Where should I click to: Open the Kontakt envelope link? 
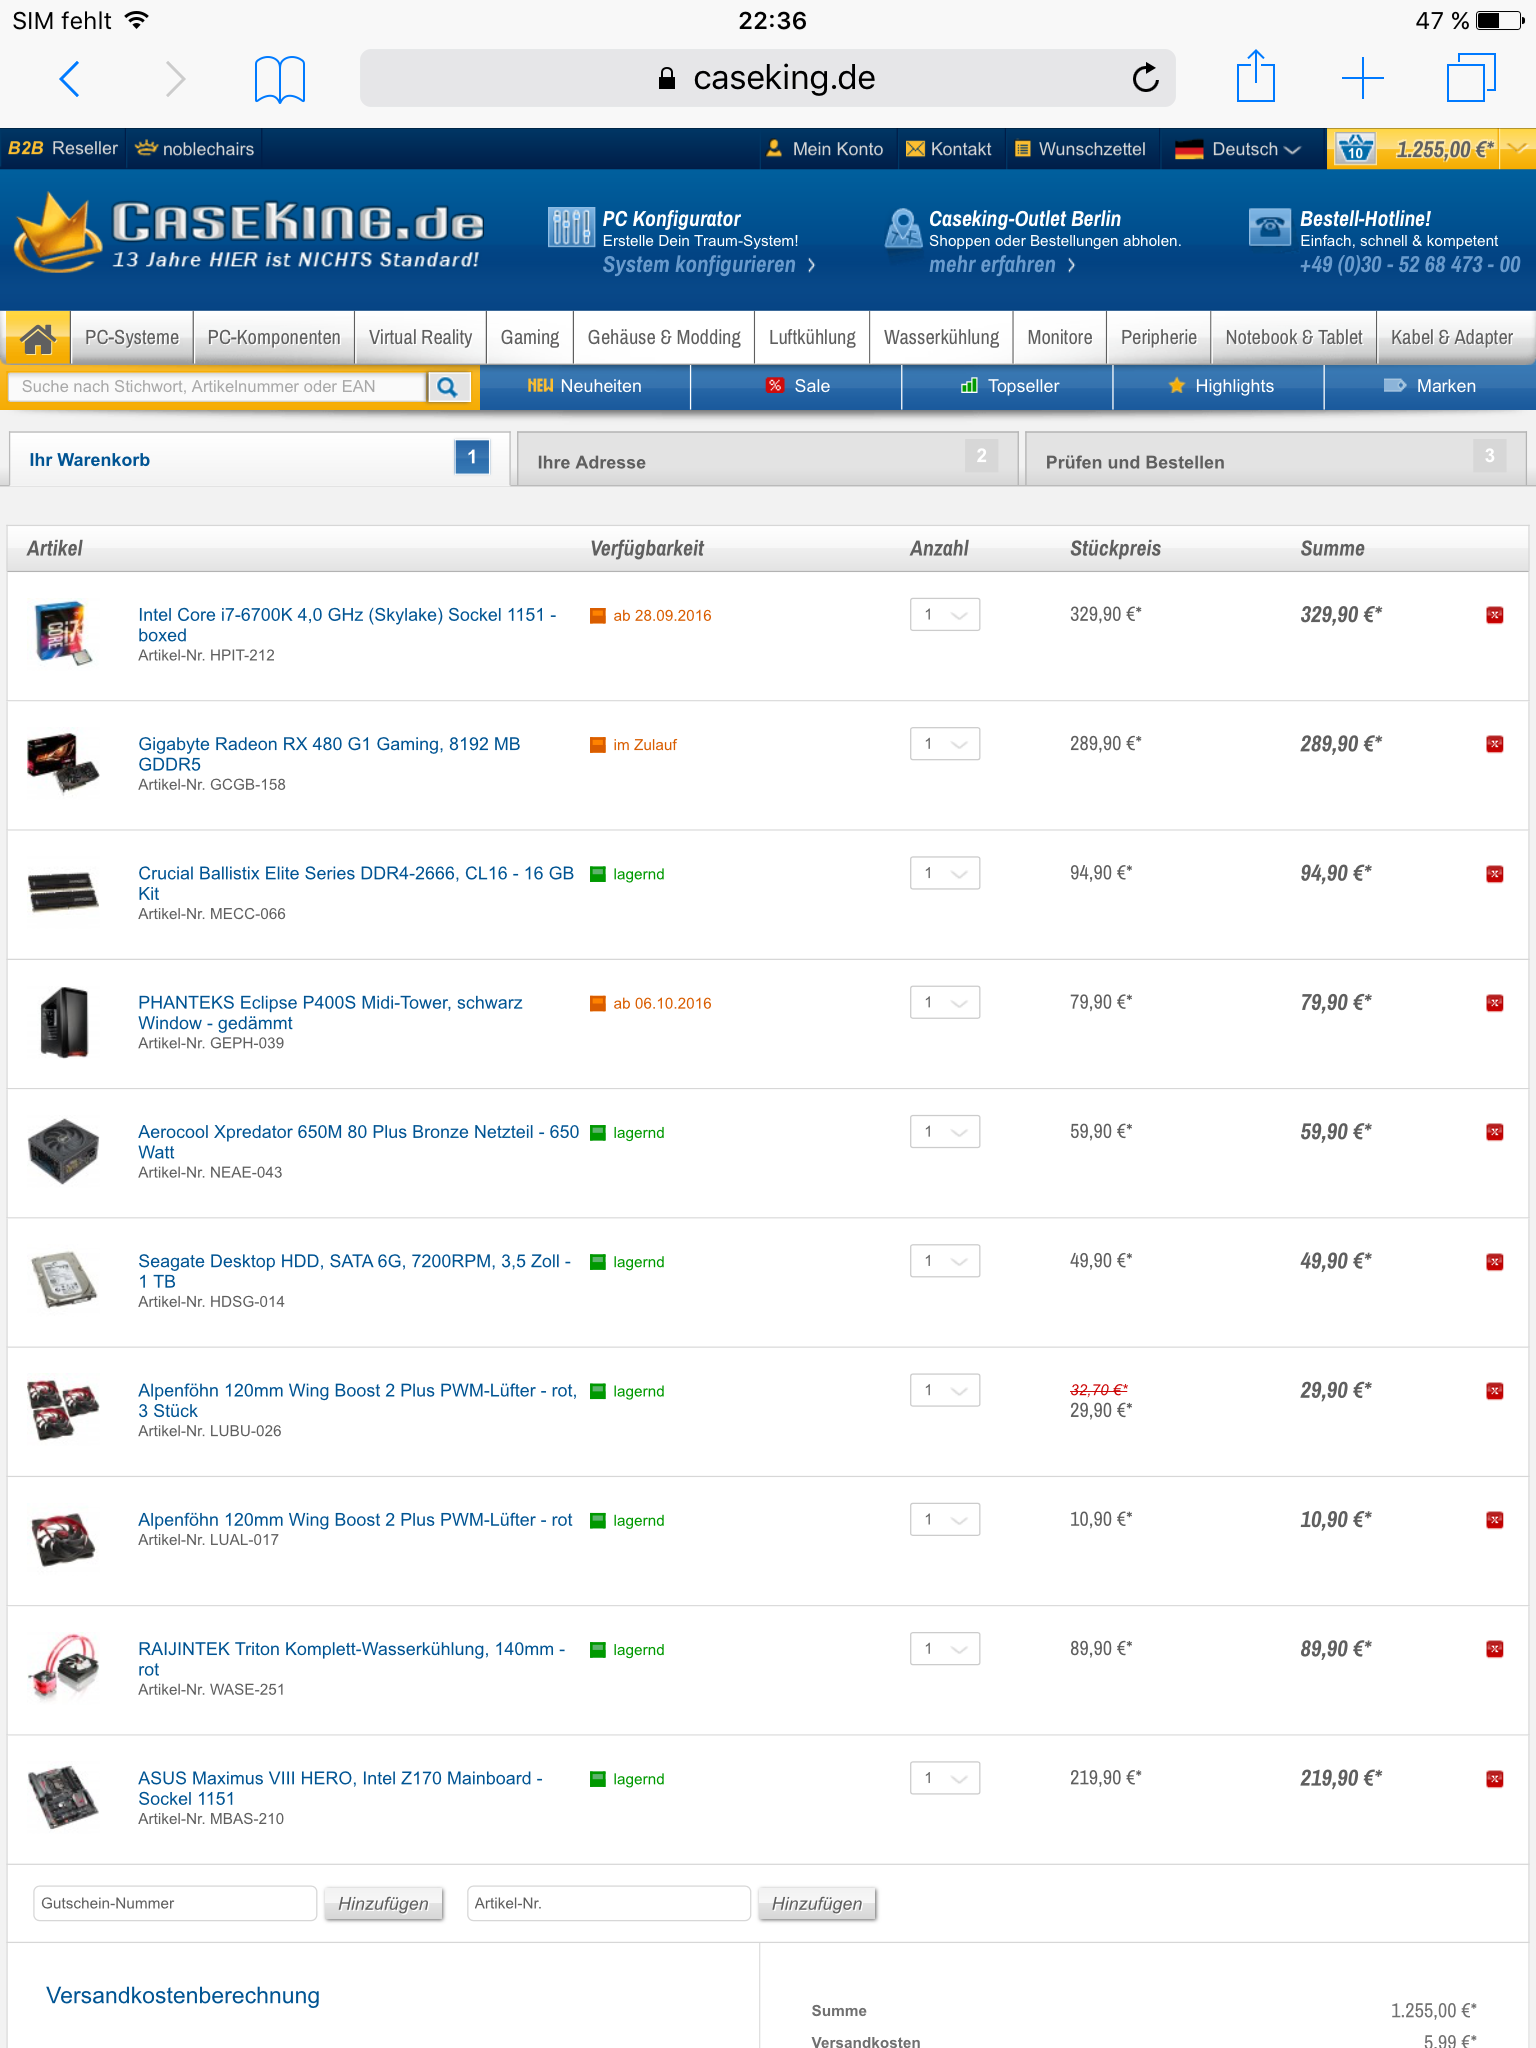tap(948, 149)
